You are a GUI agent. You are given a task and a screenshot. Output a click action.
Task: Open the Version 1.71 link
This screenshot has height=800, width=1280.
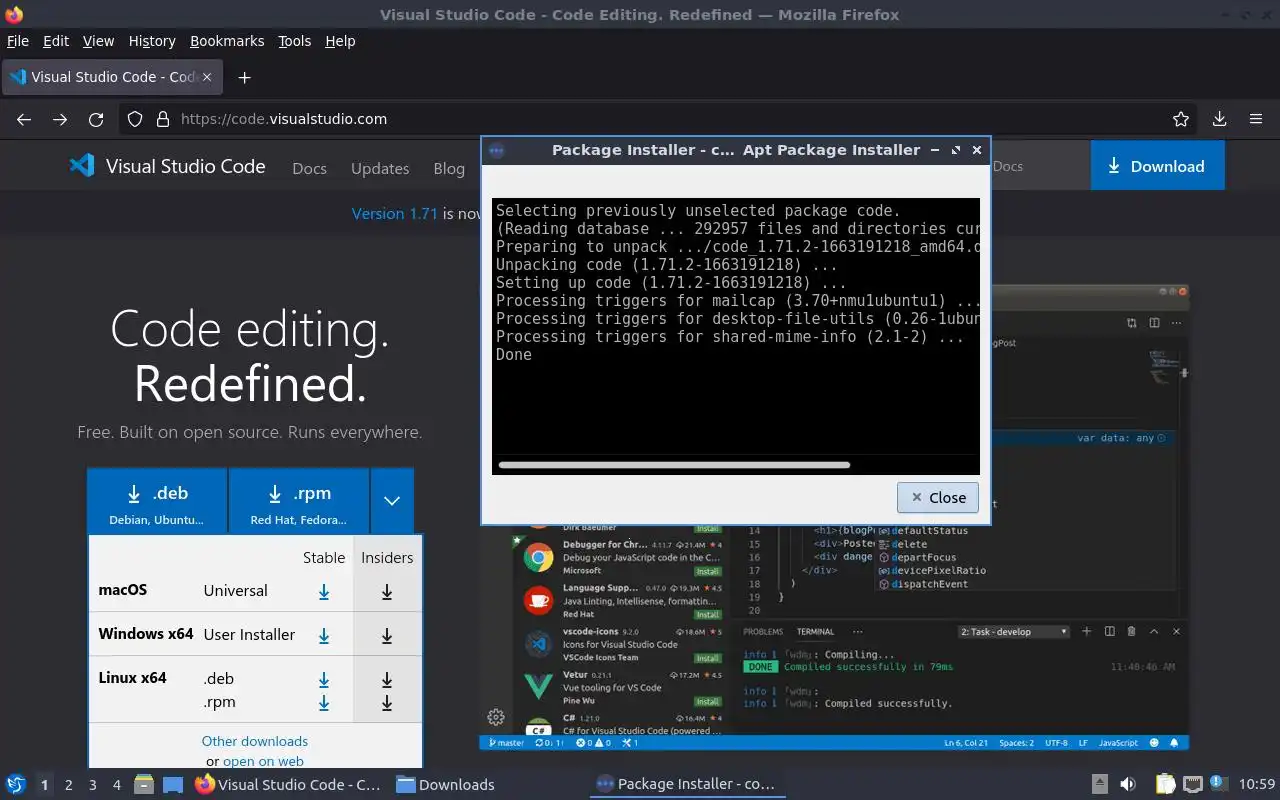395,213
